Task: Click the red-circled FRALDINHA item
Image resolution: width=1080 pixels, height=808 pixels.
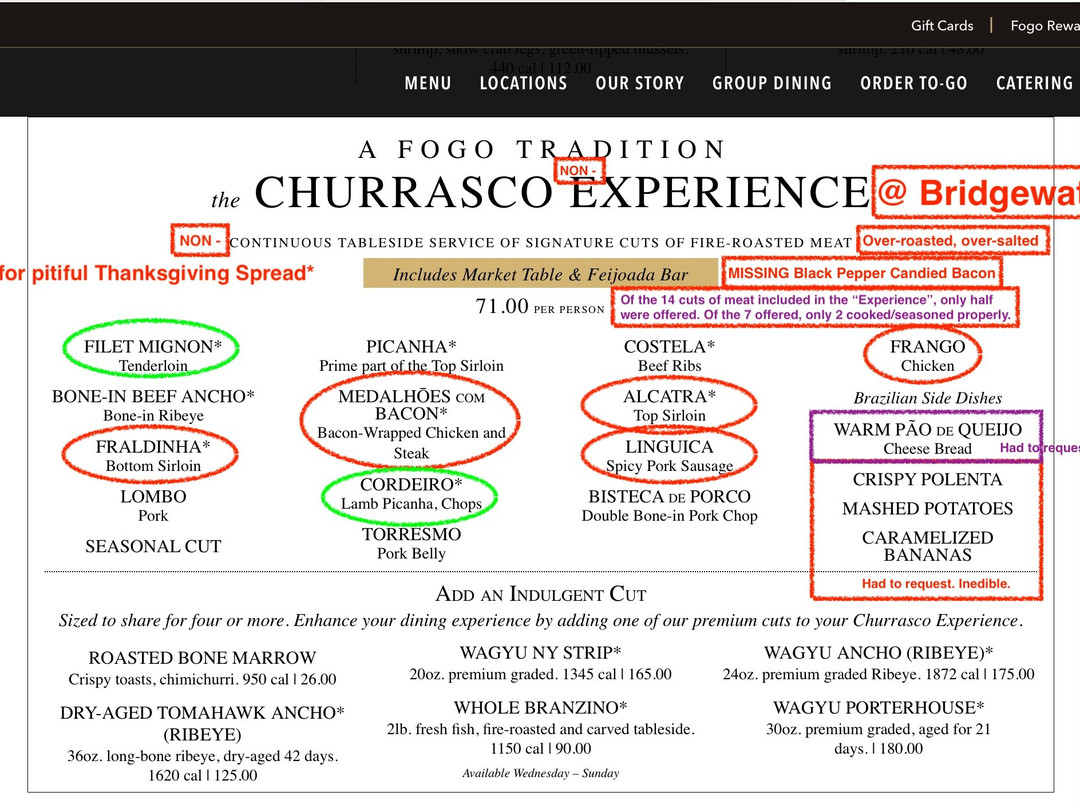Action: pos(153,455)
